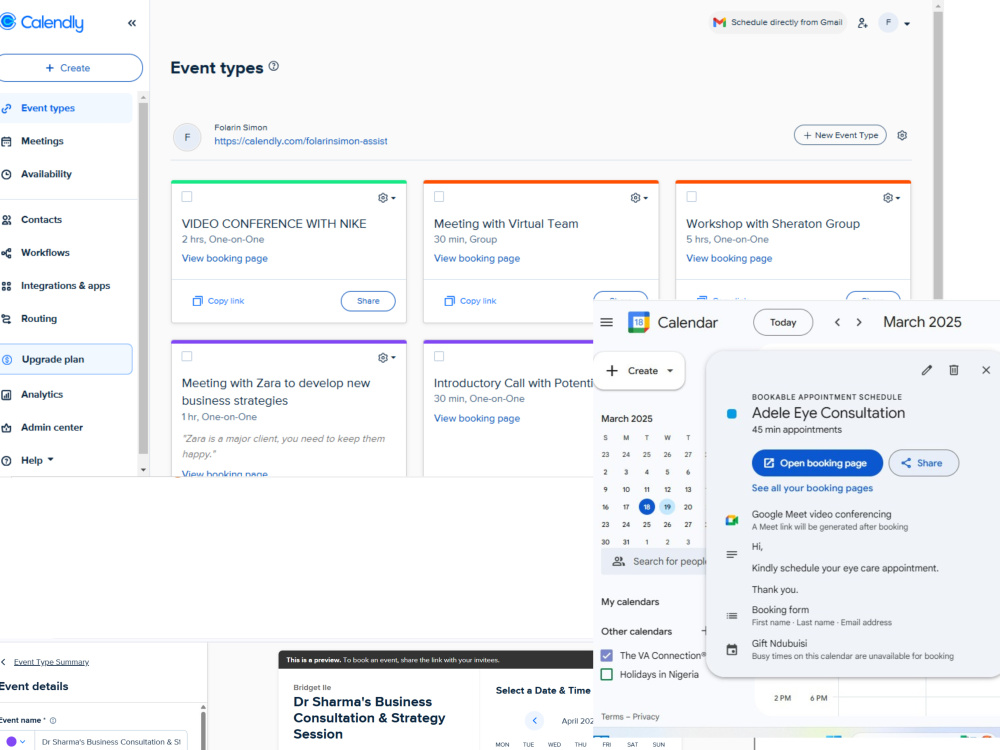Screen dimensions: 1000x750
Task: Collapse the Calendly sidebar with double chevron
Action: (131, 23)
